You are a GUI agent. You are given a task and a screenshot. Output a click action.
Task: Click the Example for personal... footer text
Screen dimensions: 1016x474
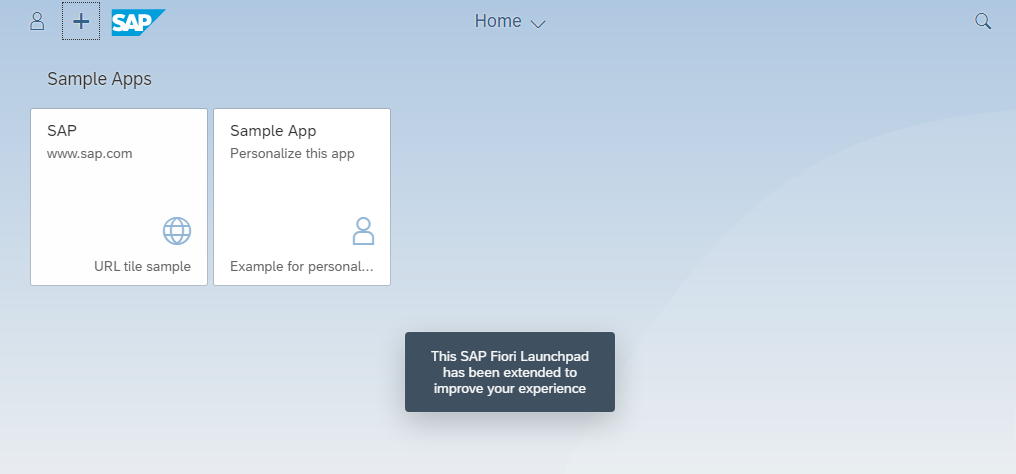click(x=302, y=266)
